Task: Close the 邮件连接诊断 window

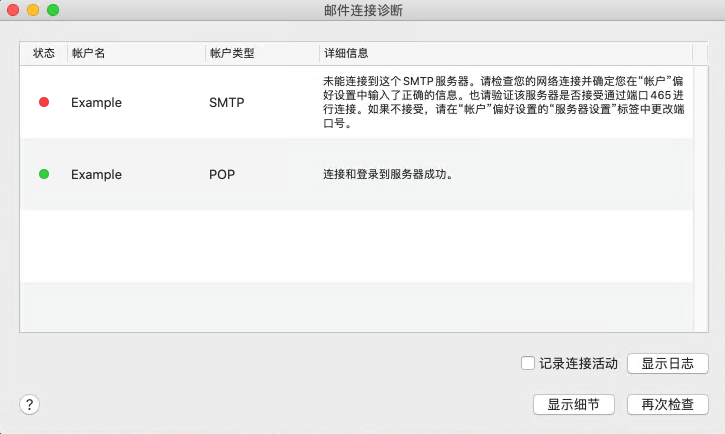Action: point(13,10)
